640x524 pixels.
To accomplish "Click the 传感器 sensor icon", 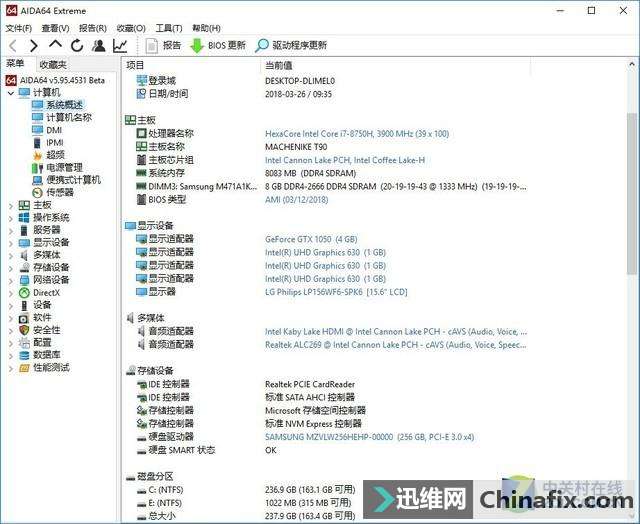I will tap(38, 192).
